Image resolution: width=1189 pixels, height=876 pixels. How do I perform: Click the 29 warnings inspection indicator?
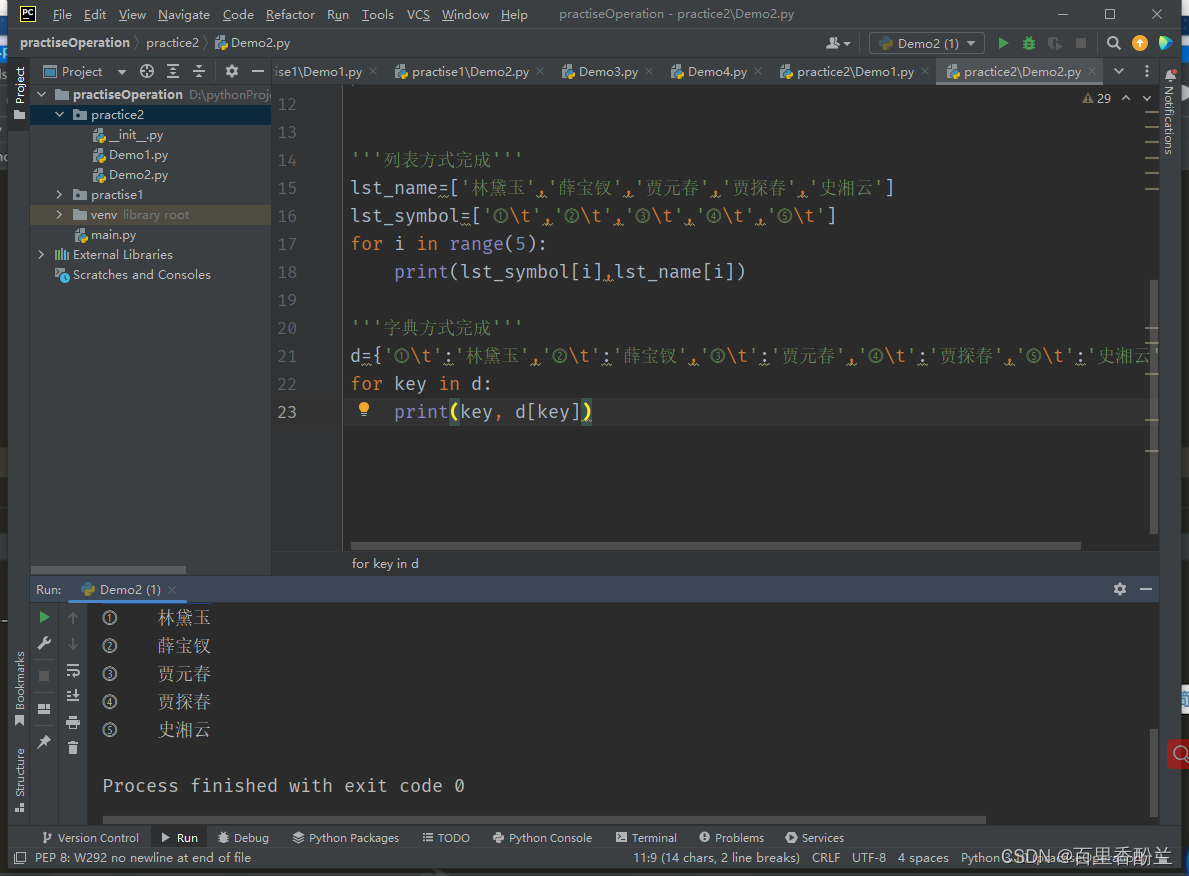tap(1096, 99)
